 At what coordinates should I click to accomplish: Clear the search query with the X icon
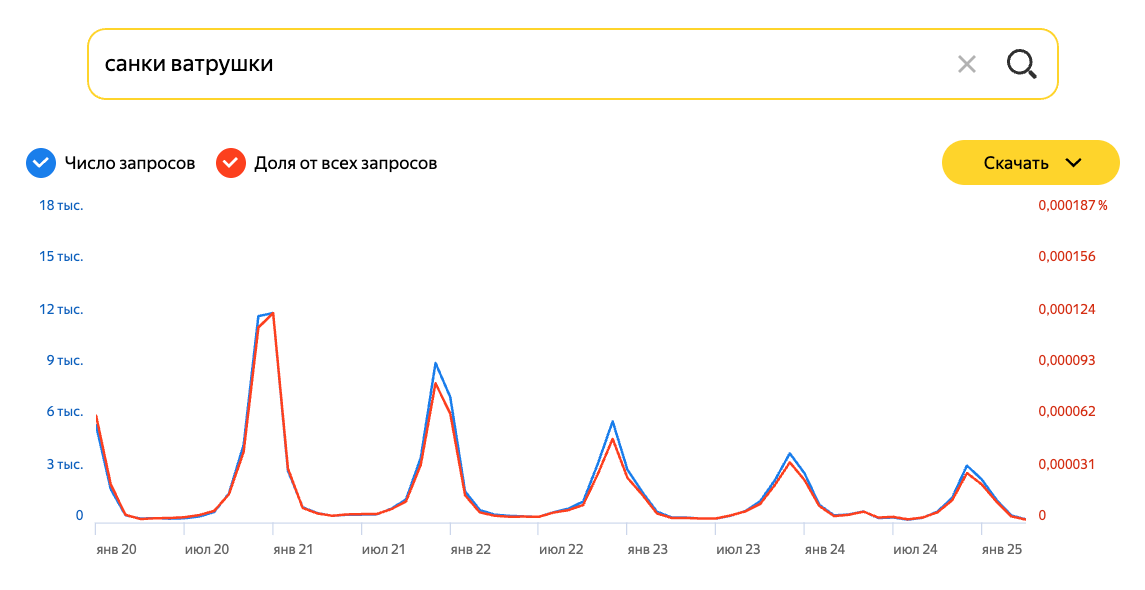coord(967,64)
